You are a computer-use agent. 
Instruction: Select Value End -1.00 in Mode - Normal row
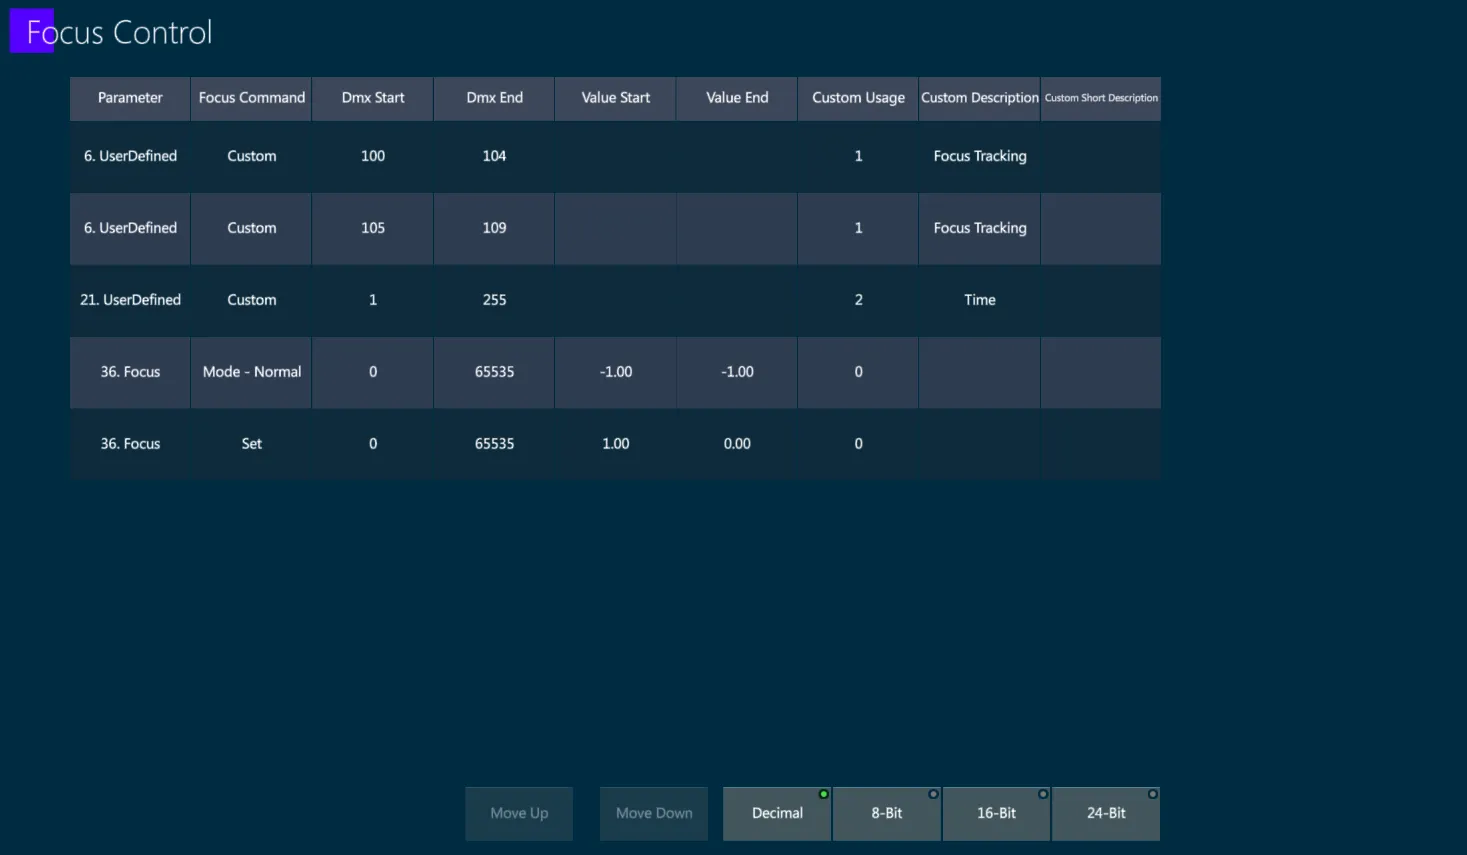coord(737,372)
